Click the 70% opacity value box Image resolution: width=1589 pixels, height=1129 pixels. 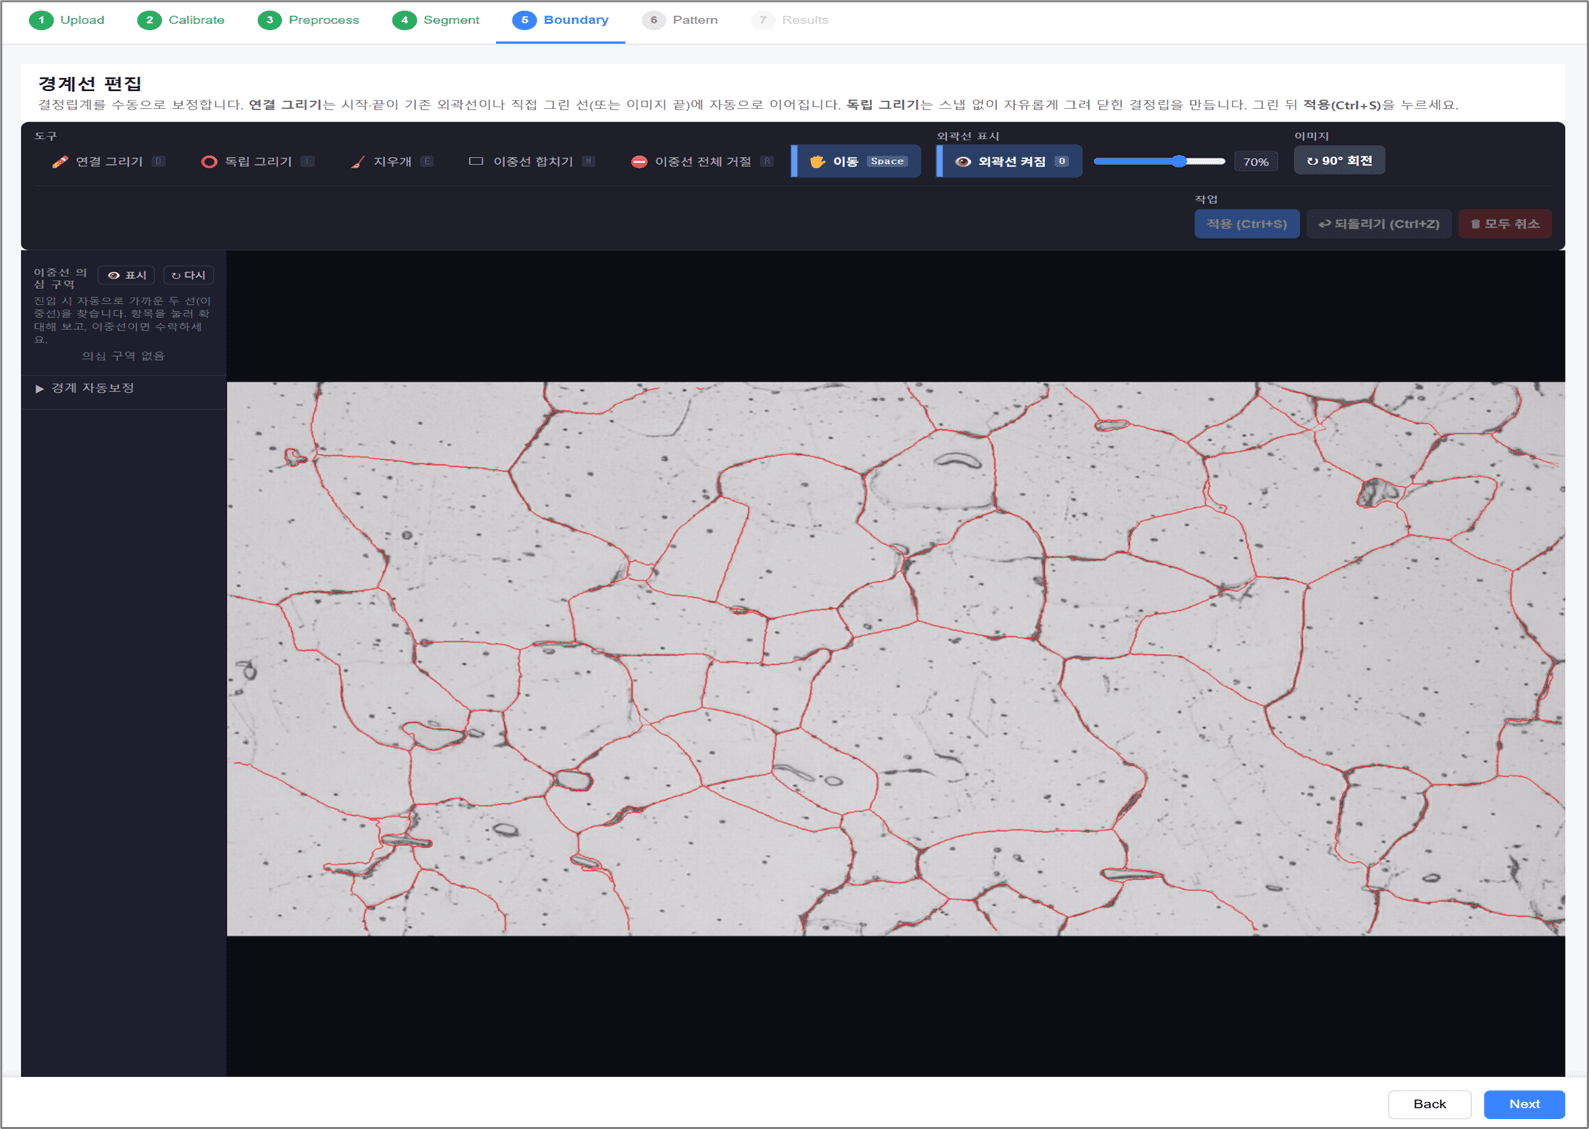pos(1255,161)
